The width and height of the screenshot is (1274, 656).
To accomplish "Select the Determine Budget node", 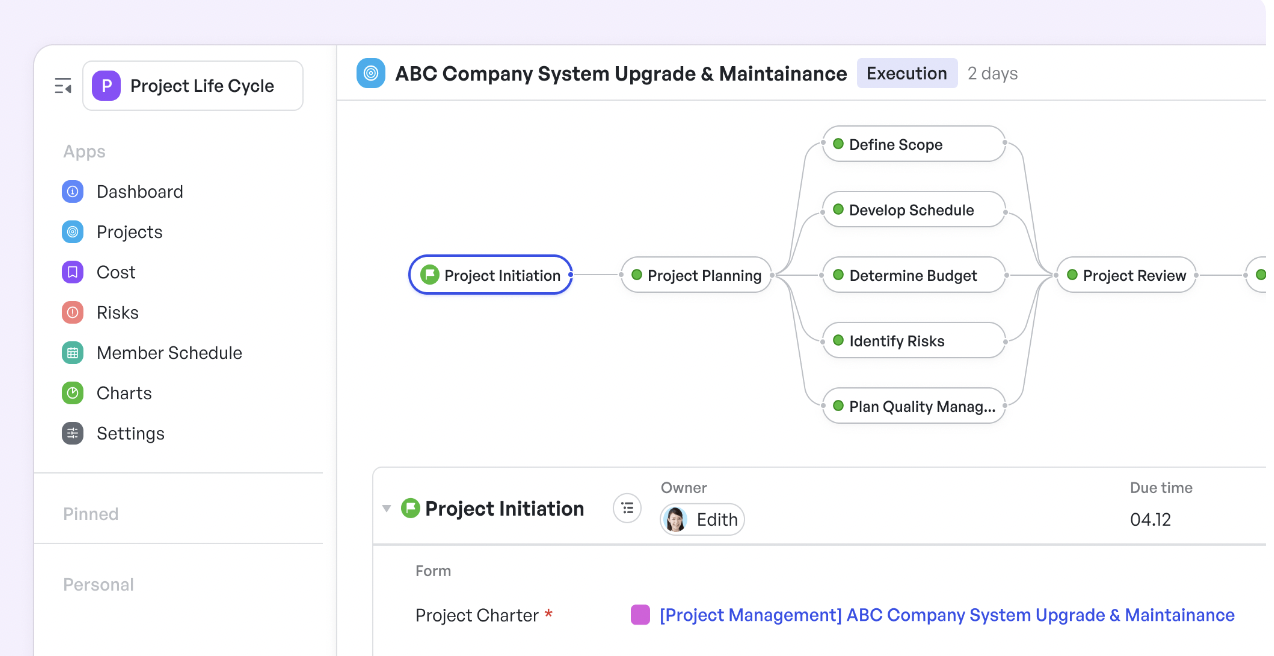I will [914, 275].
